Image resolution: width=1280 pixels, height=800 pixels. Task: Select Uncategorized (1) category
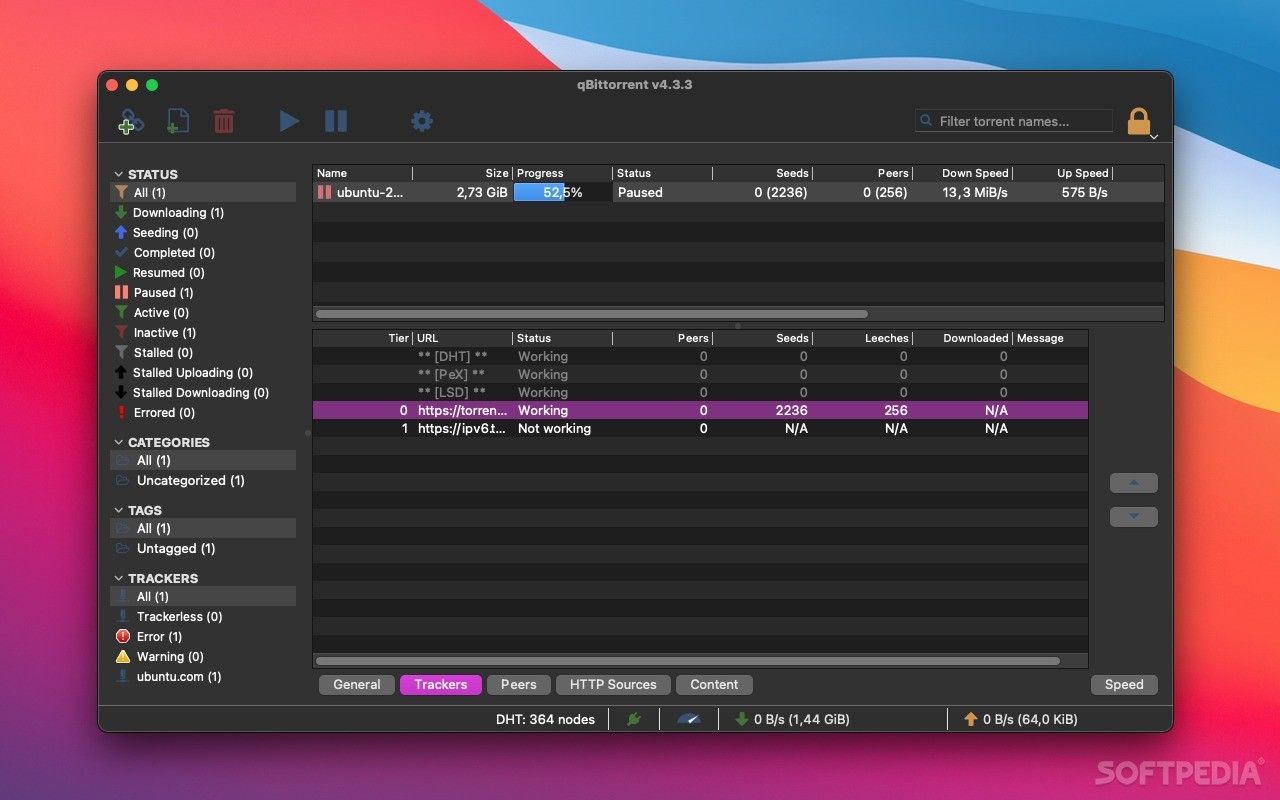click(x=203, y=480)
